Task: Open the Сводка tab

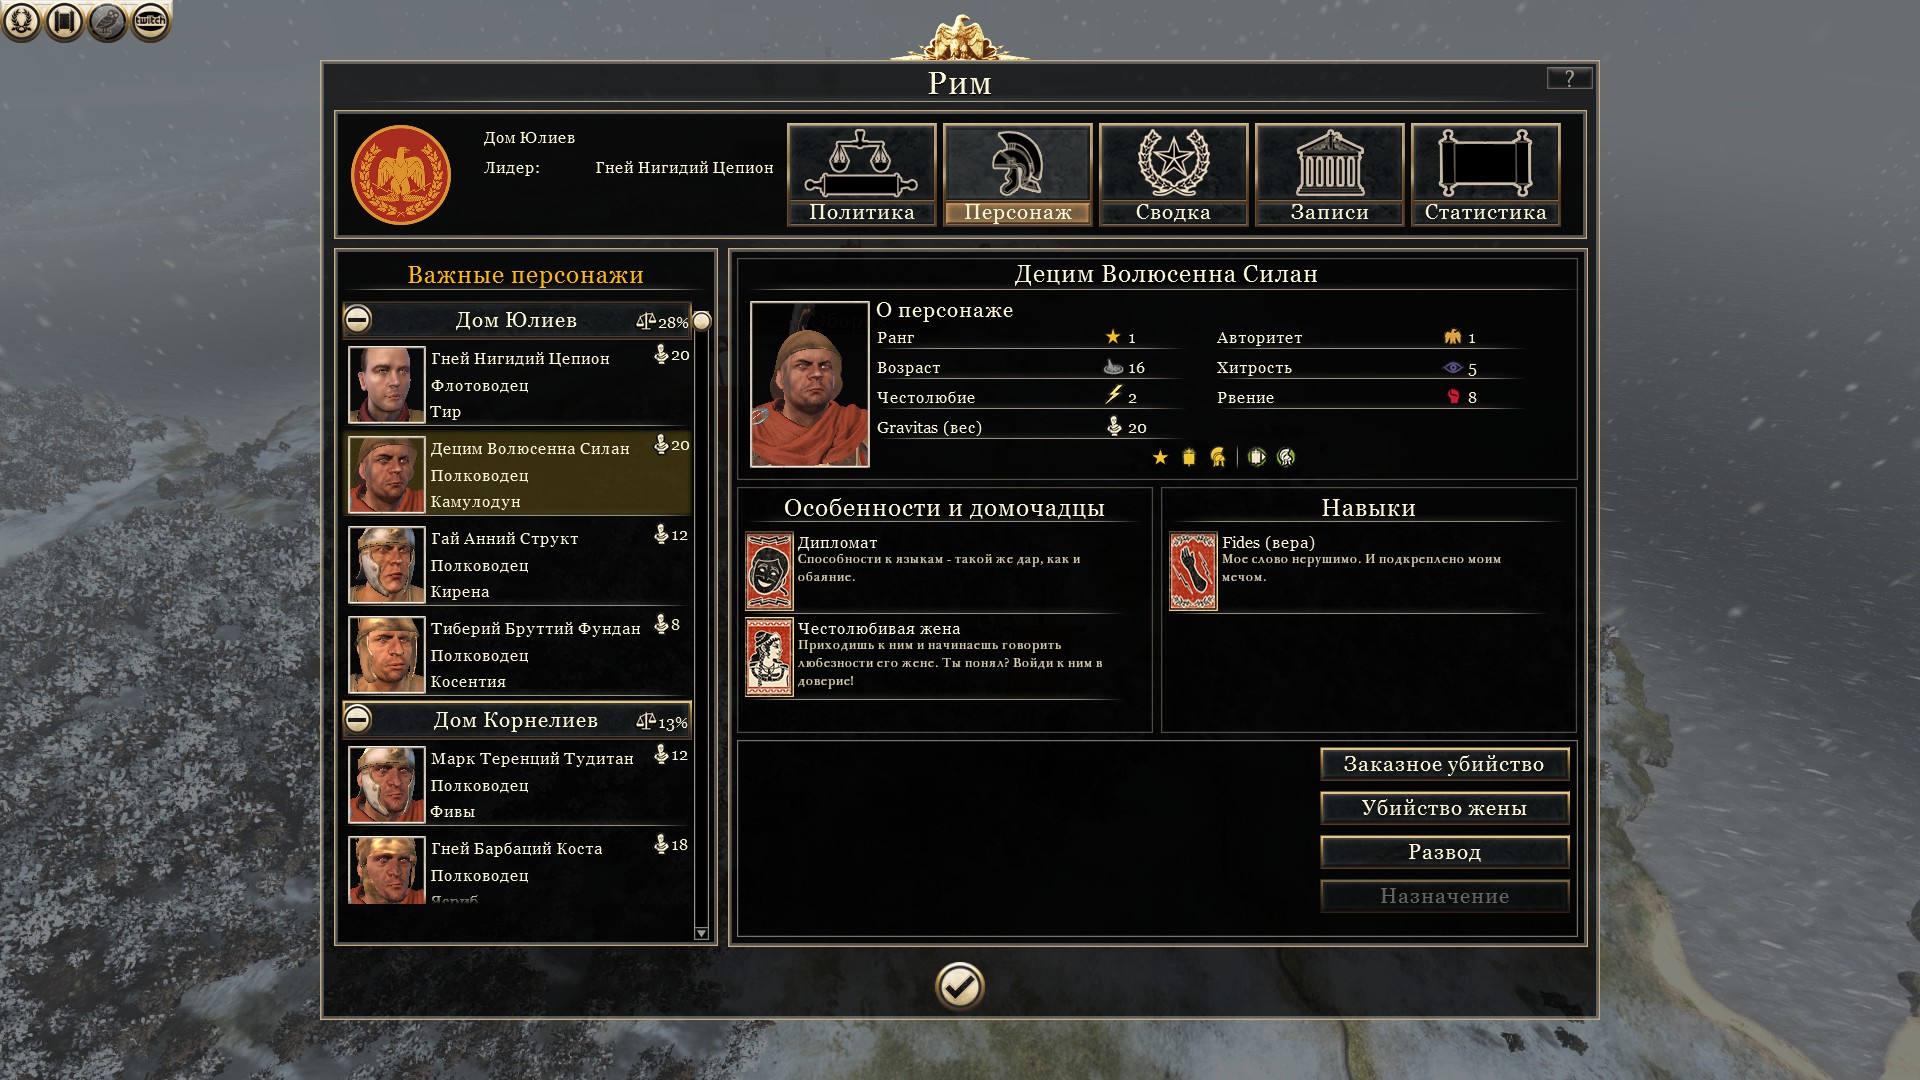Action: click(1173, 175)
